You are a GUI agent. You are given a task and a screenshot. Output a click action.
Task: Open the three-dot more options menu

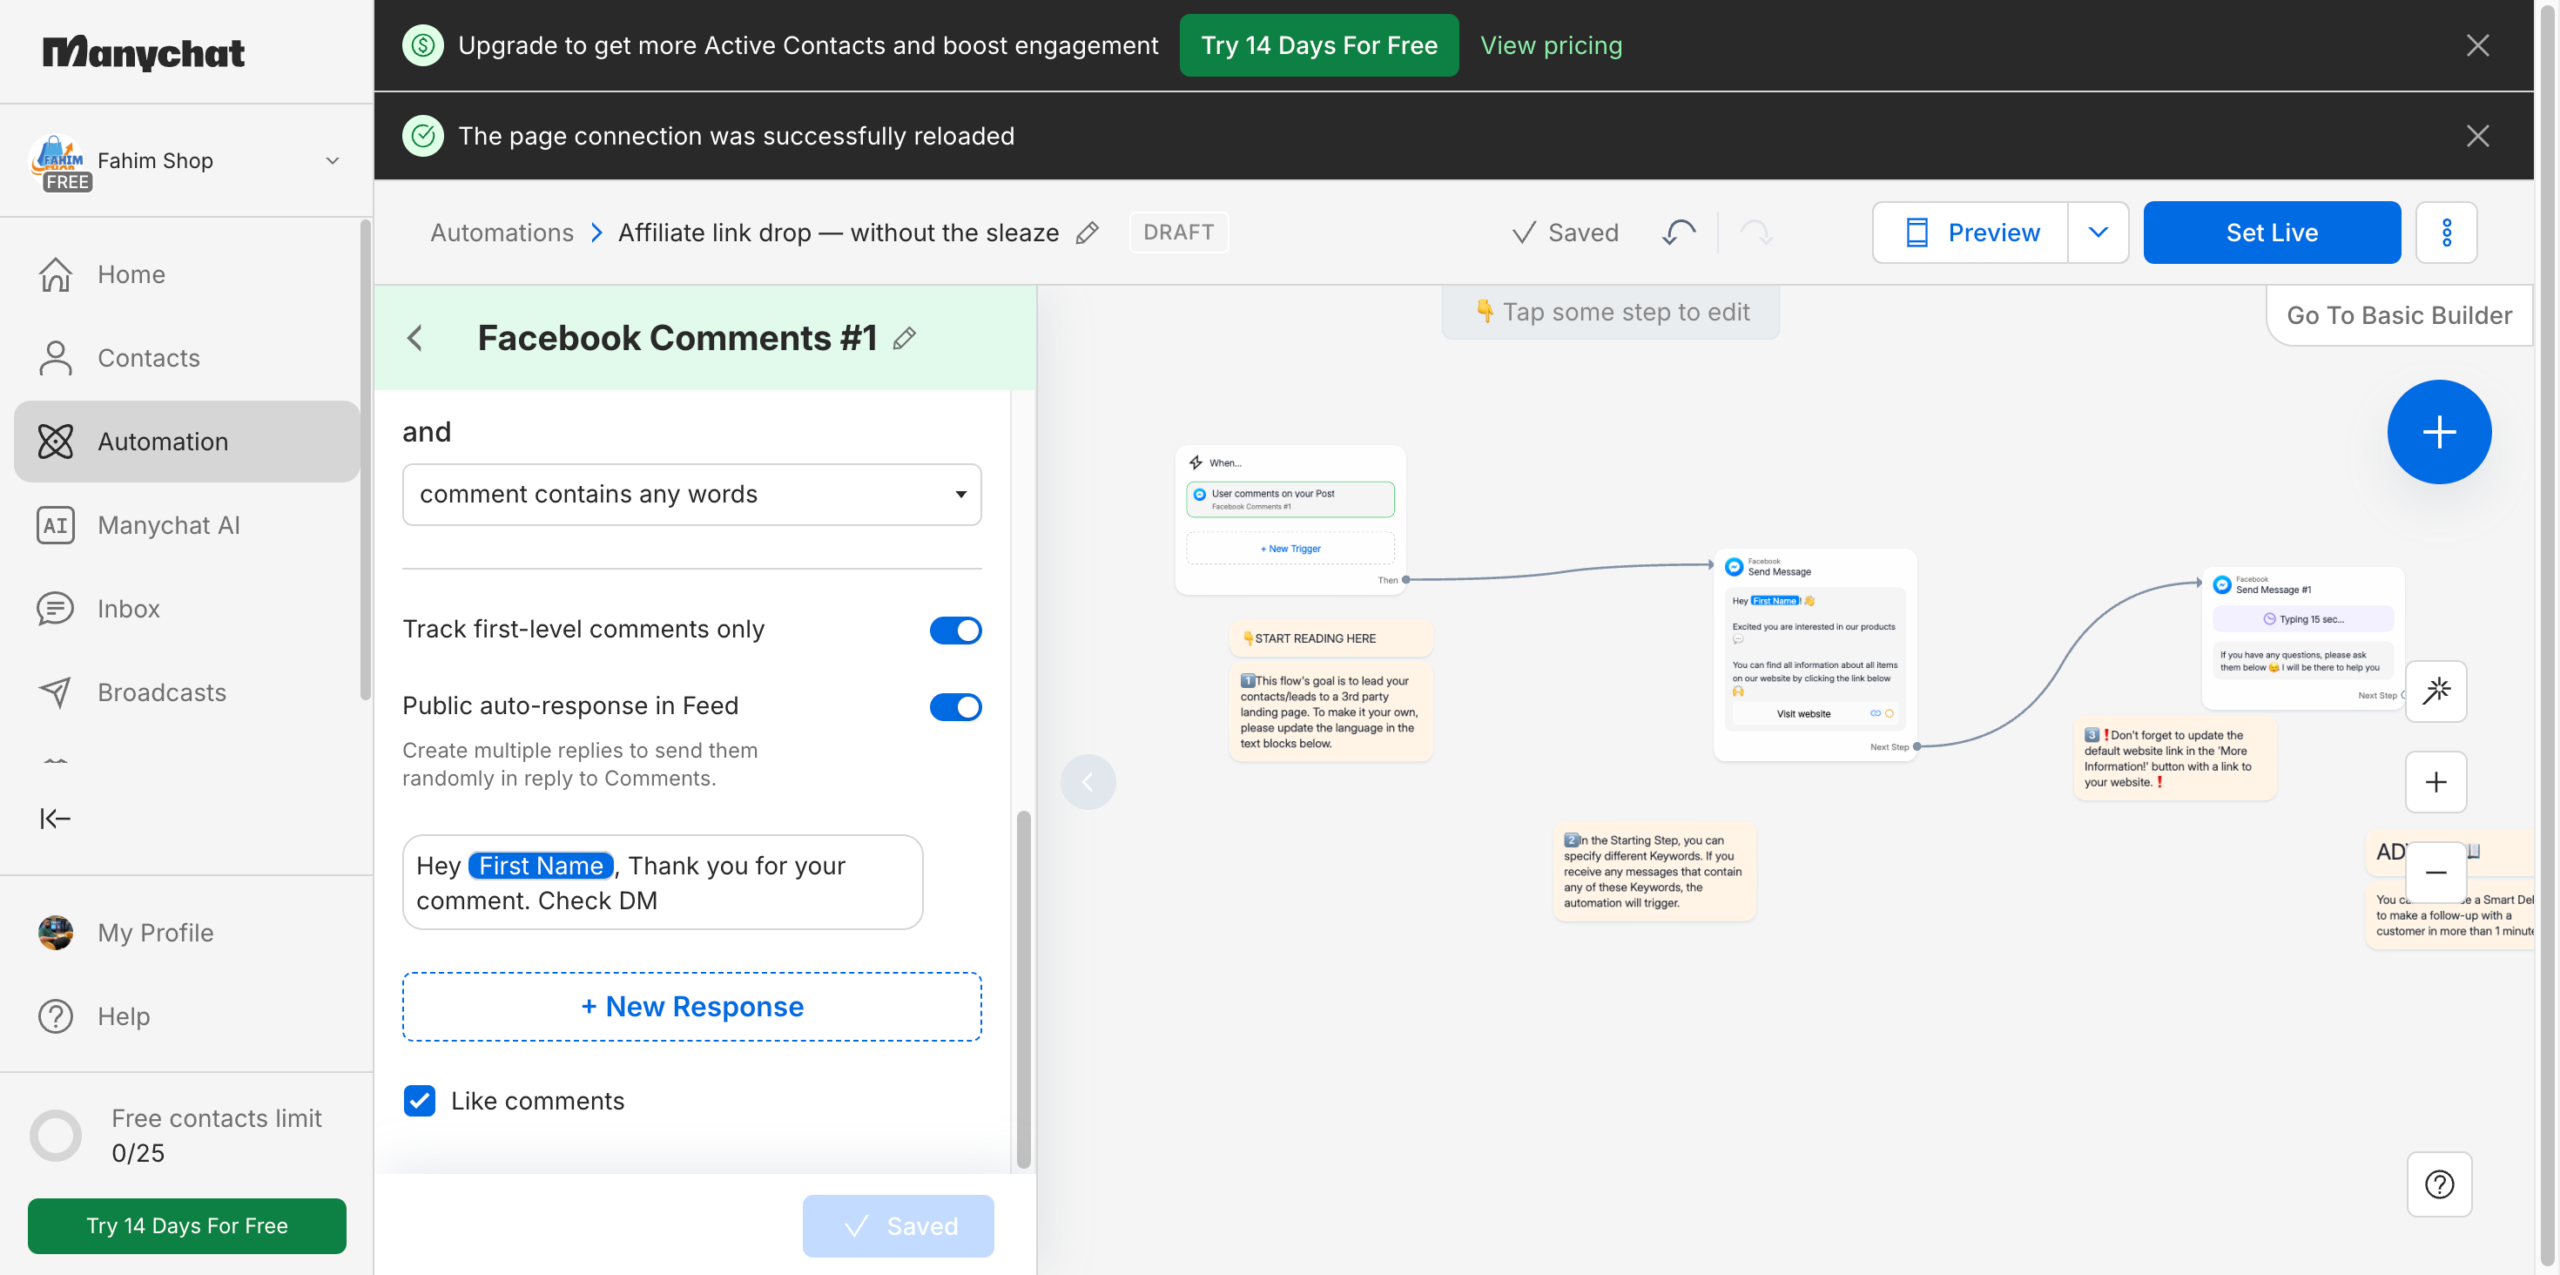click(x=2446, y=233)
